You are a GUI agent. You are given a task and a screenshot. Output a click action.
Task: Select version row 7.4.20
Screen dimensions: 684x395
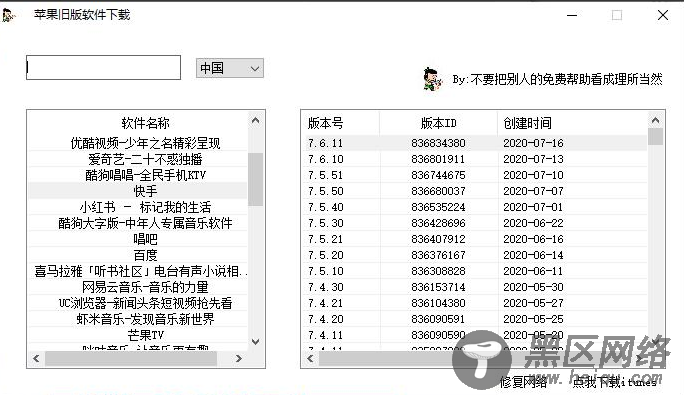(475, 319)
